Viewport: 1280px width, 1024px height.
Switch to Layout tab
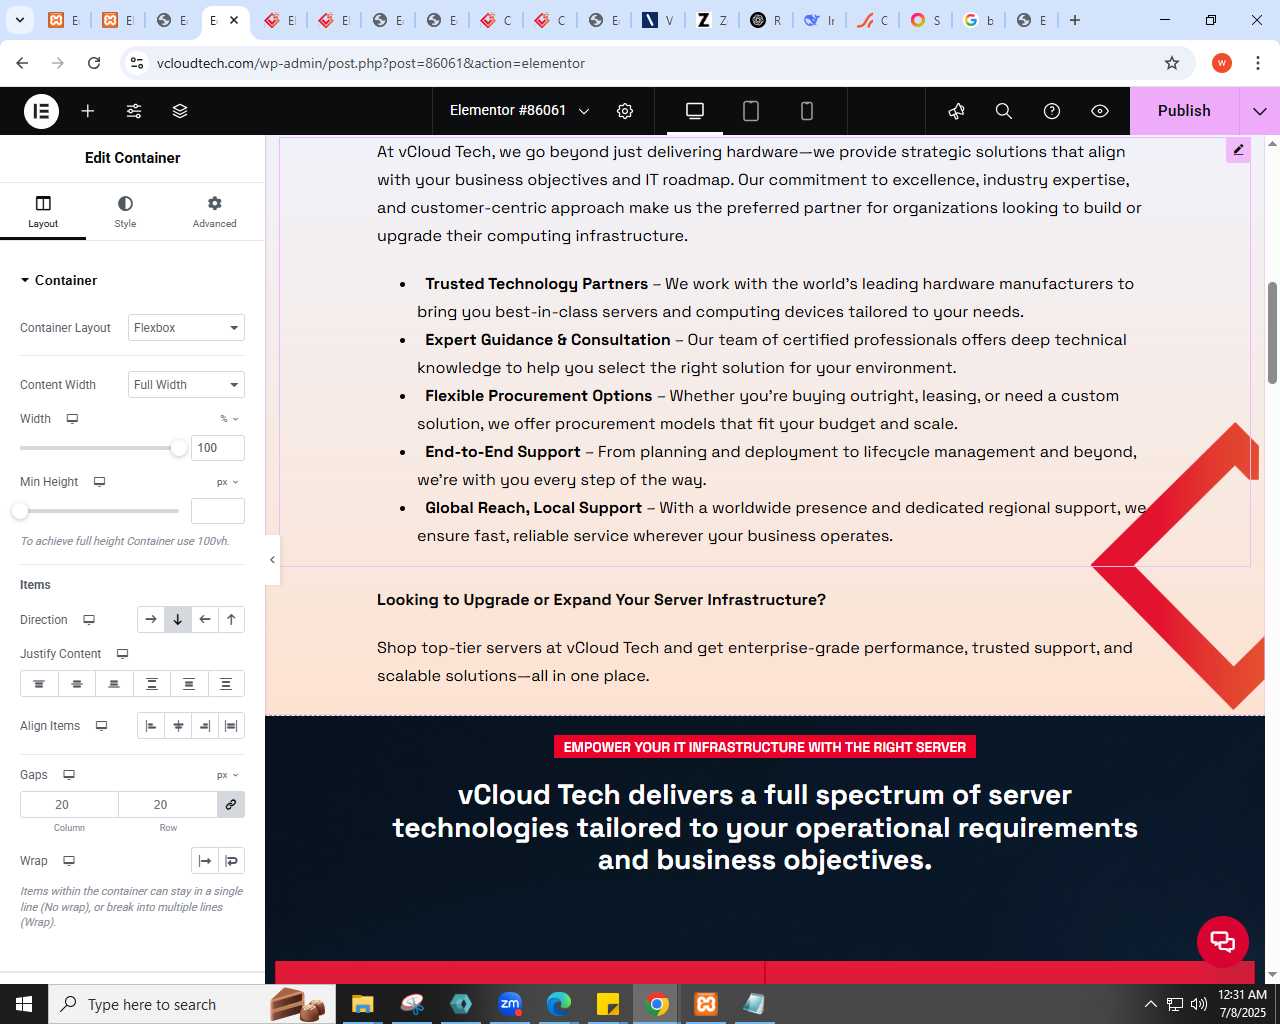point(43,212)
